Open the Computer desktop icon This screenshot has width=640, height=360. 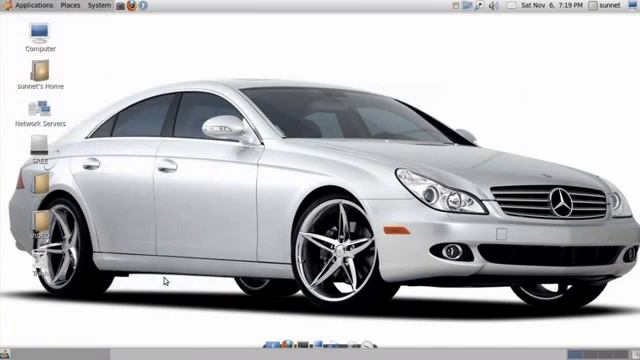point(40,38)
